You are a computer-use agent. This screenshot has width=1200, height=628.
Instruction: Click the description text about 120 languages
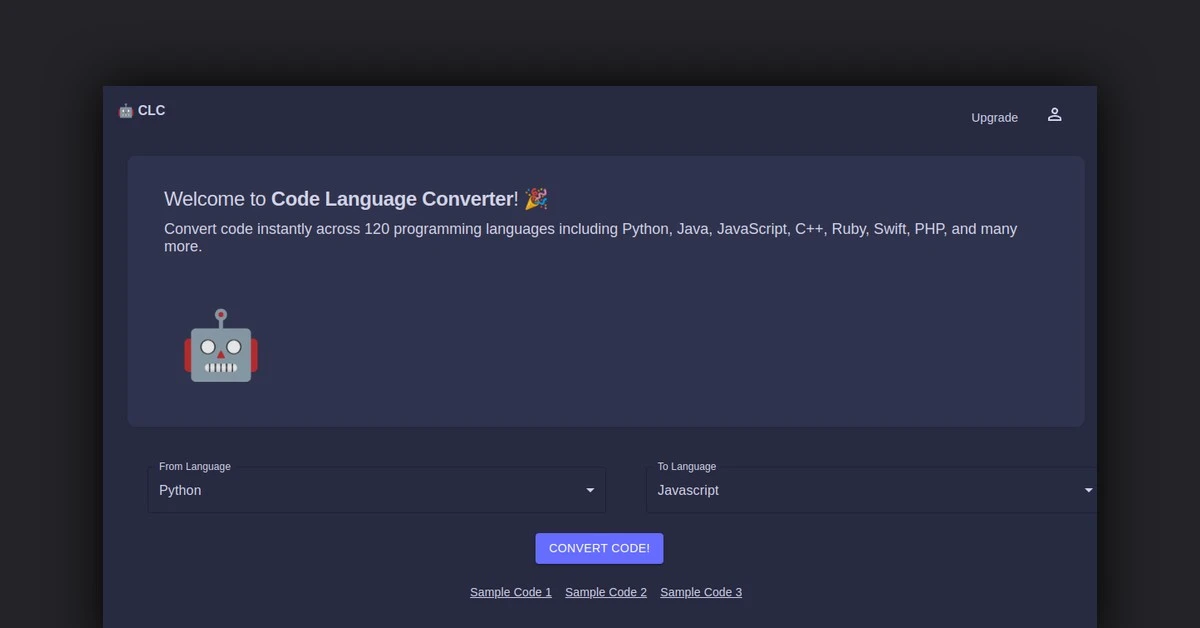[590, 237]
